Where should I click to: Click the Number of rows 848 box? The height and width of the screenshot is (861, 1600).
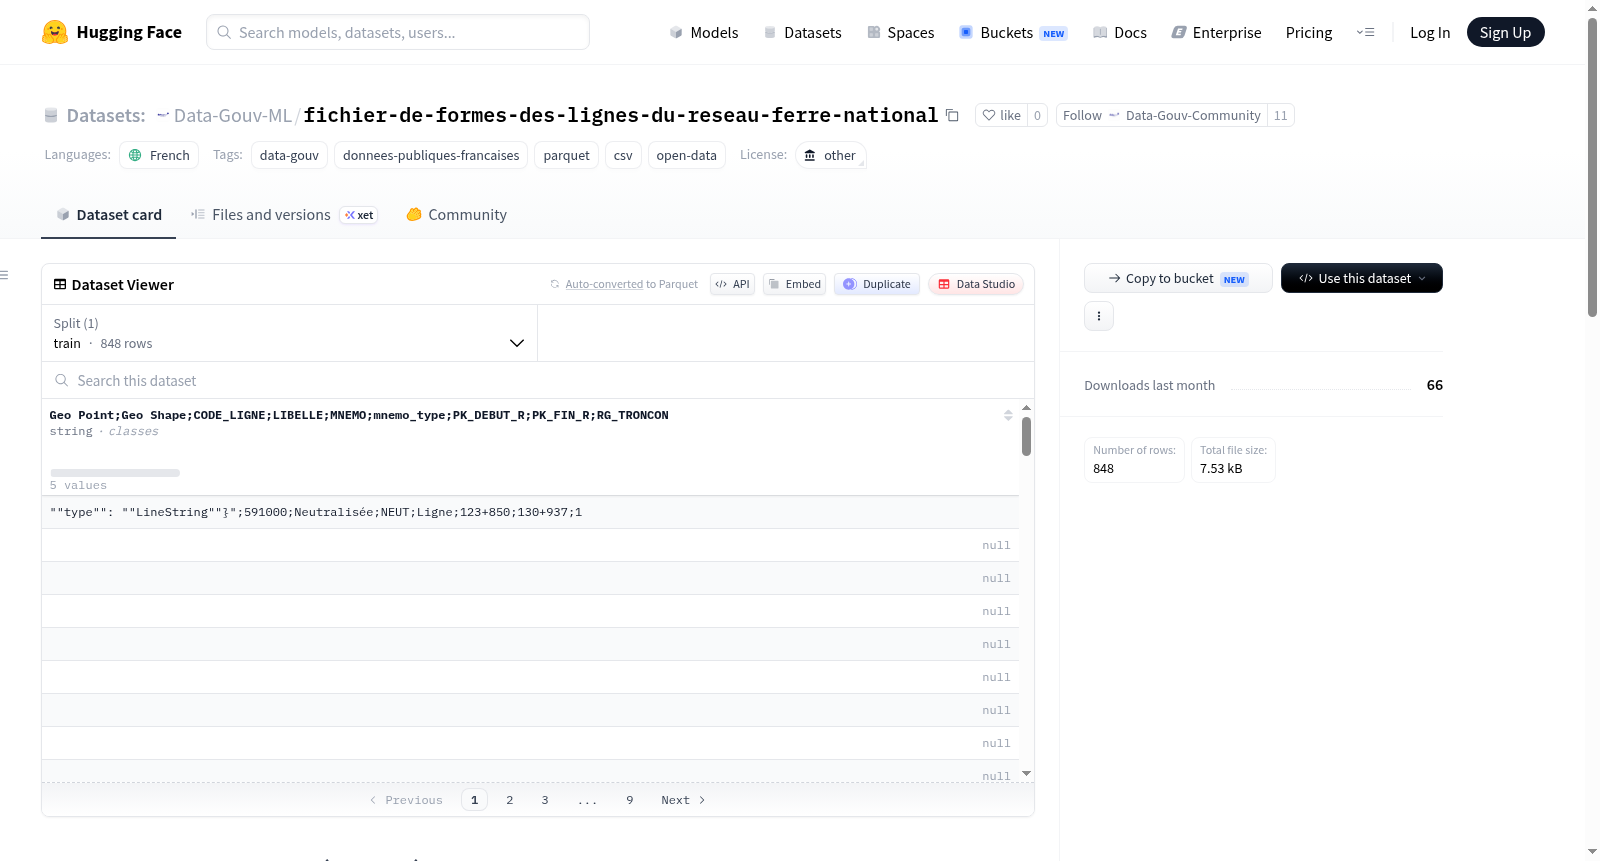[1134, 460]
